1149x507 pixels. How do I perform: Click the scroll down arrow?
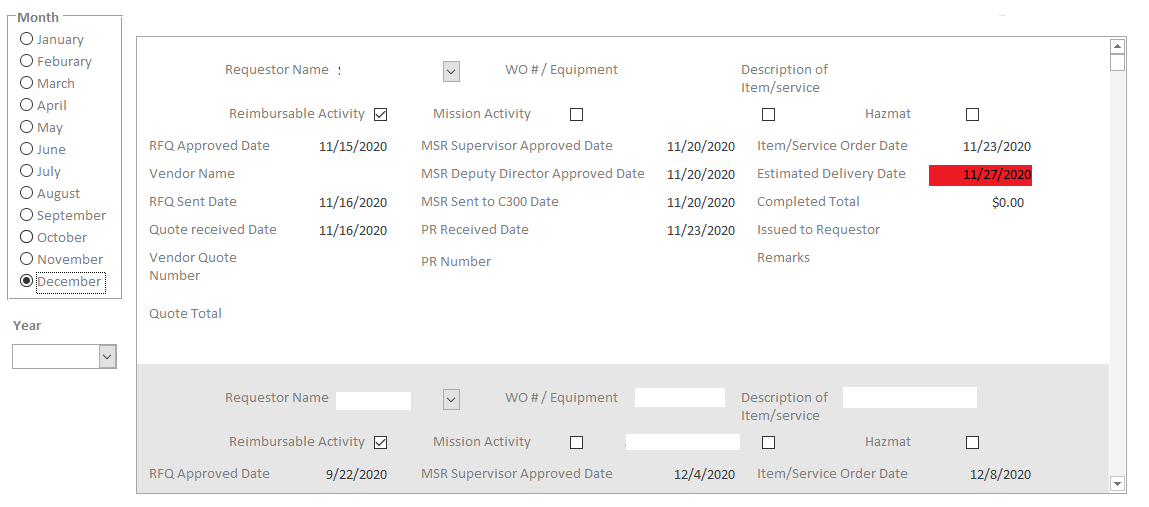click(x=1117, y=484)
